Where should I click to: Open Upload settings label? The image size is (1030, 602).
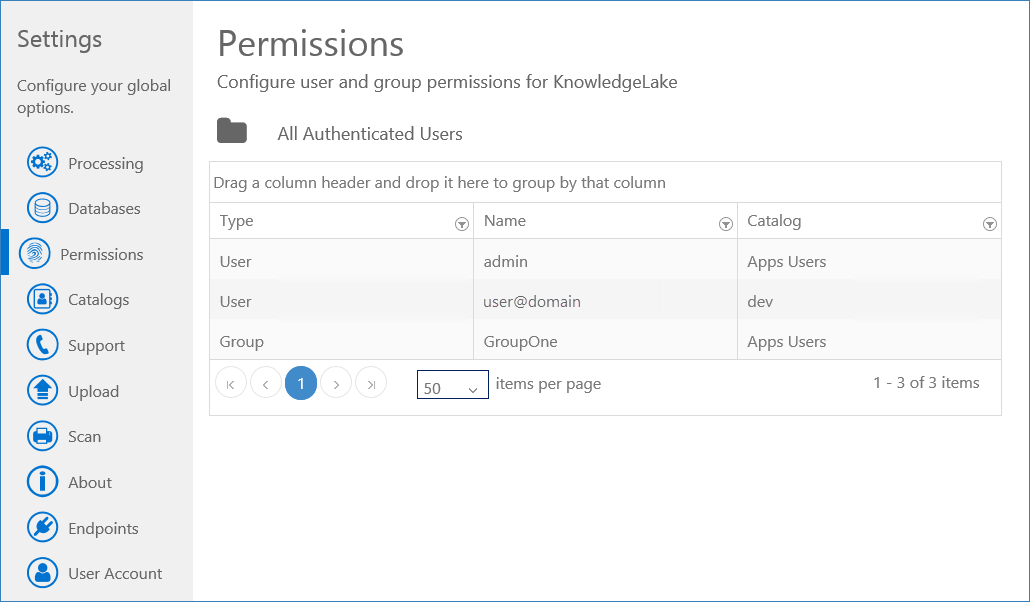click(x=93, y=392)
